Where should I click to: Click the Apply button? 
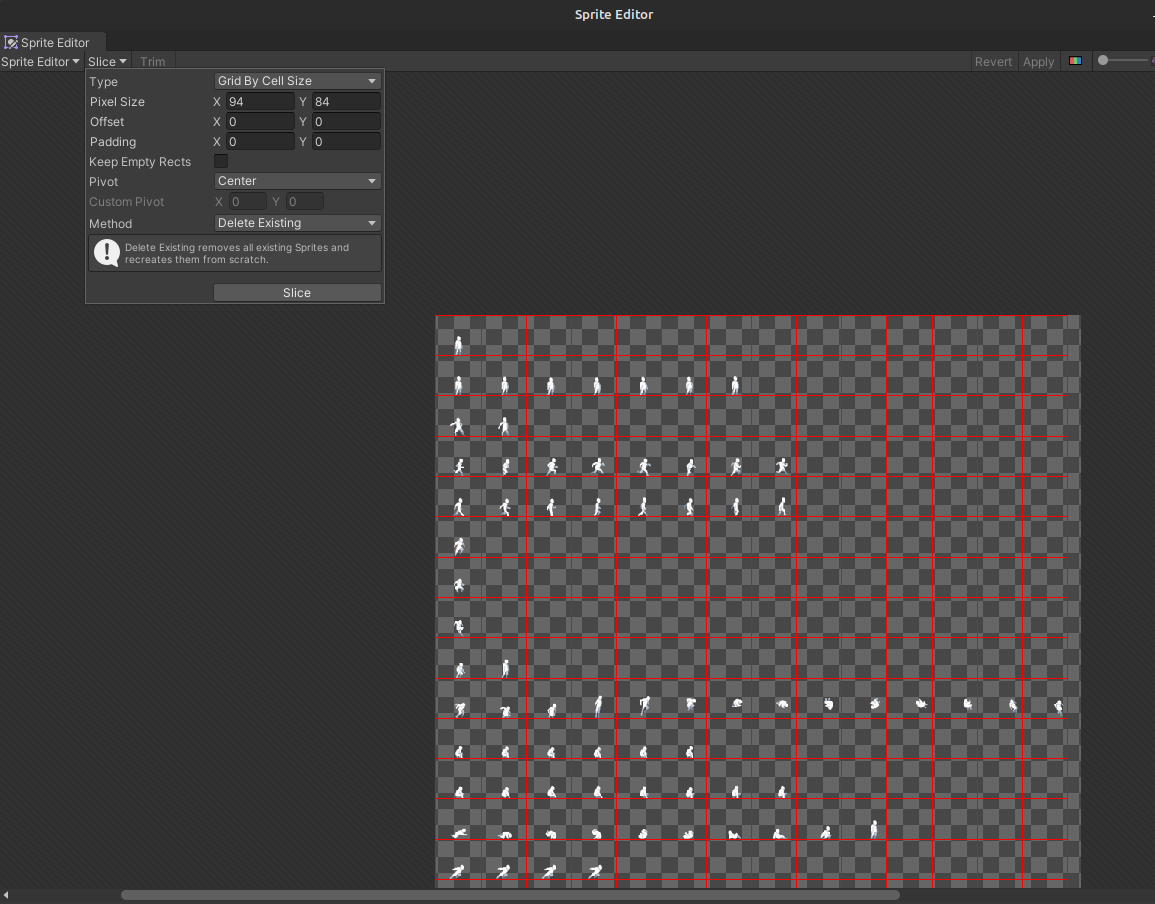tap(1038, 62)
